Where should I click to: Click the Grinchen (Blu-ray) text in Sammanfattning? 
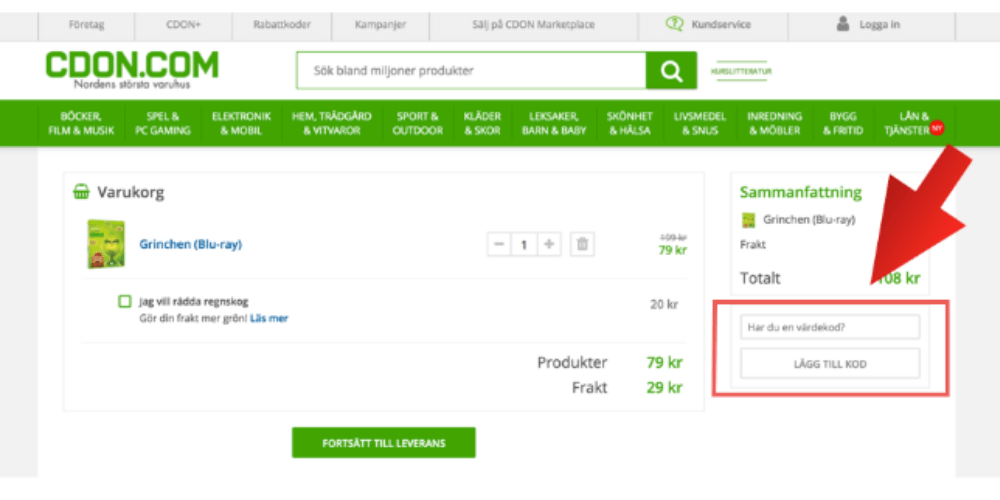tap(809, 220)
